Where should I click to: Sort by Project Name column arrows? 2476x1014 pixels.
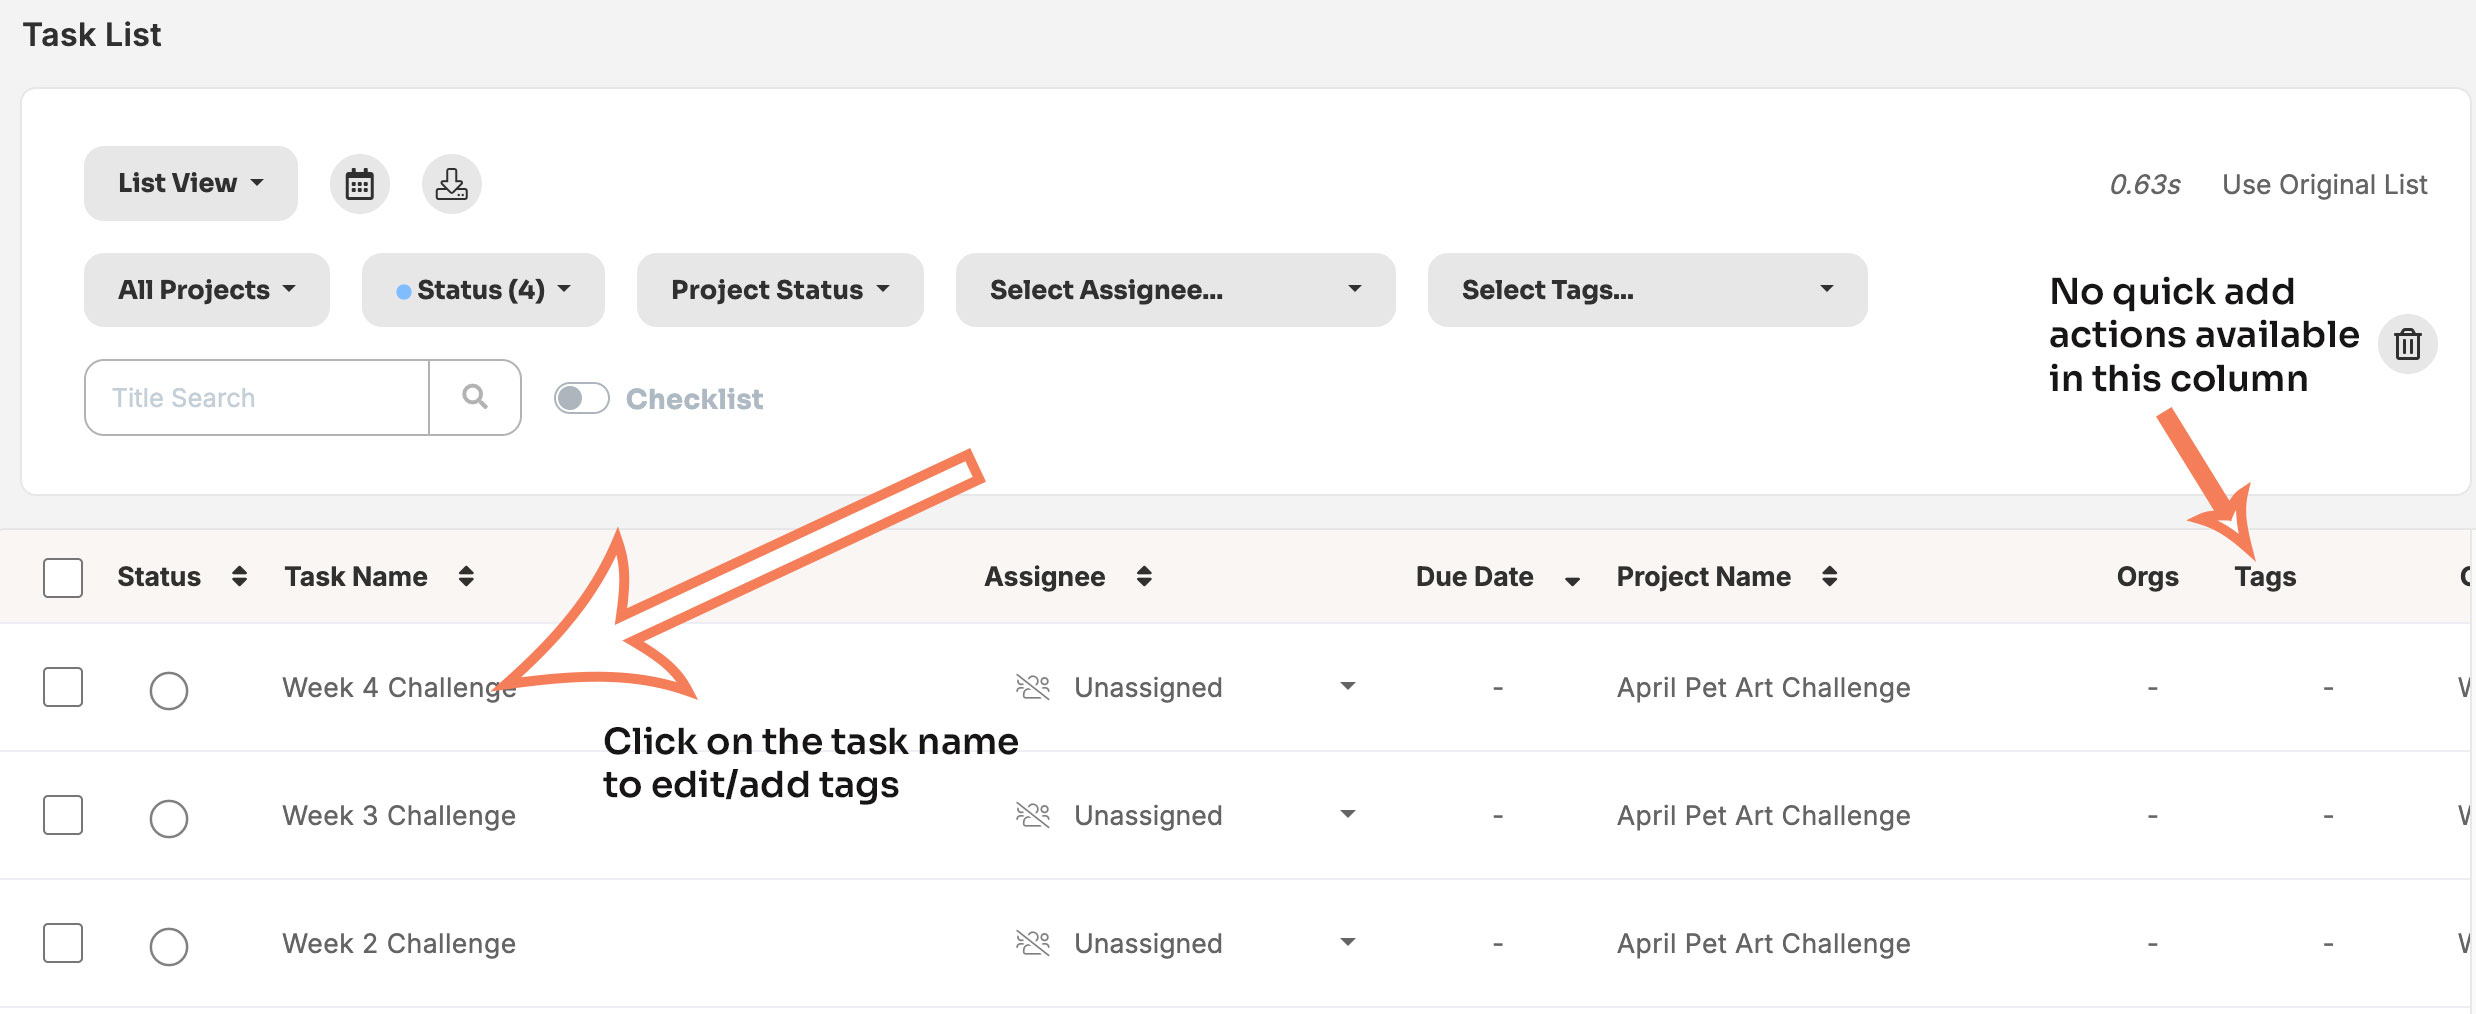[x=1829, y=576]
